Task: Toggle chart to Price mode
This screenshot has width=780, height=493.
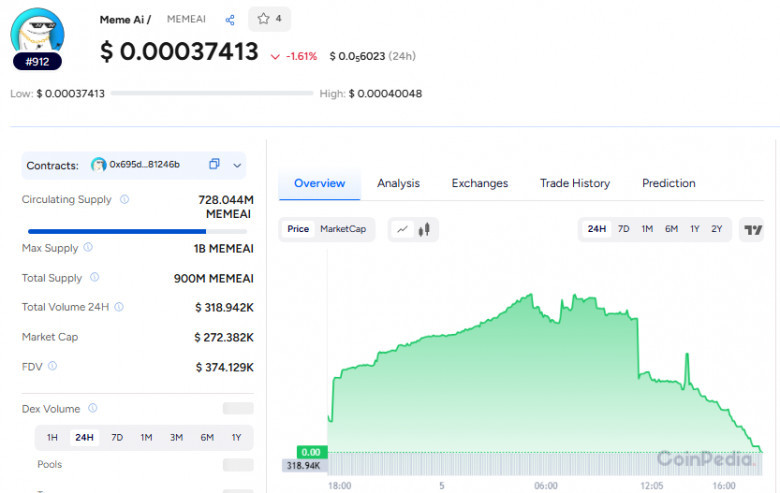Action: coord(298,229)
